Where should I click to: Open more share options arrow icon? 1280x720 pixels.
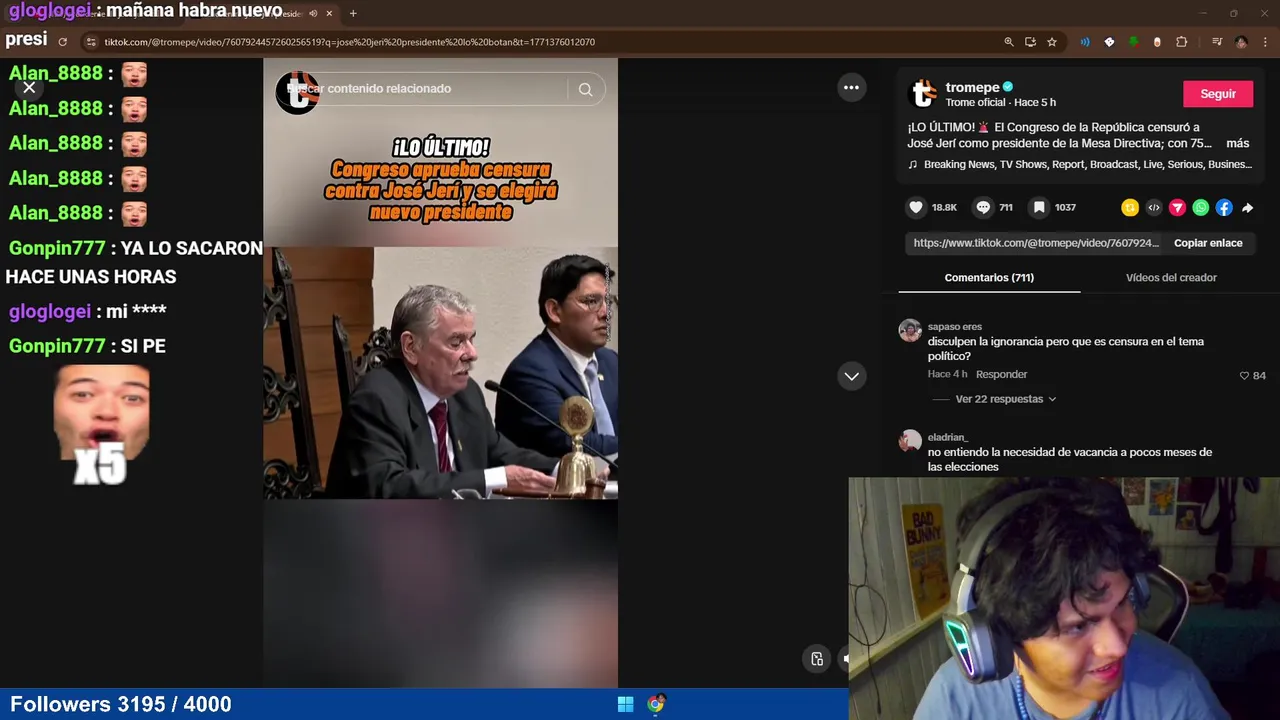pos(1248,208)
